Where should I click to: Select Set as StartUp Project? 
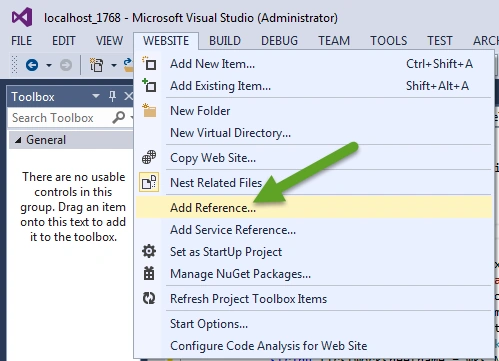[x=314, y=252]
